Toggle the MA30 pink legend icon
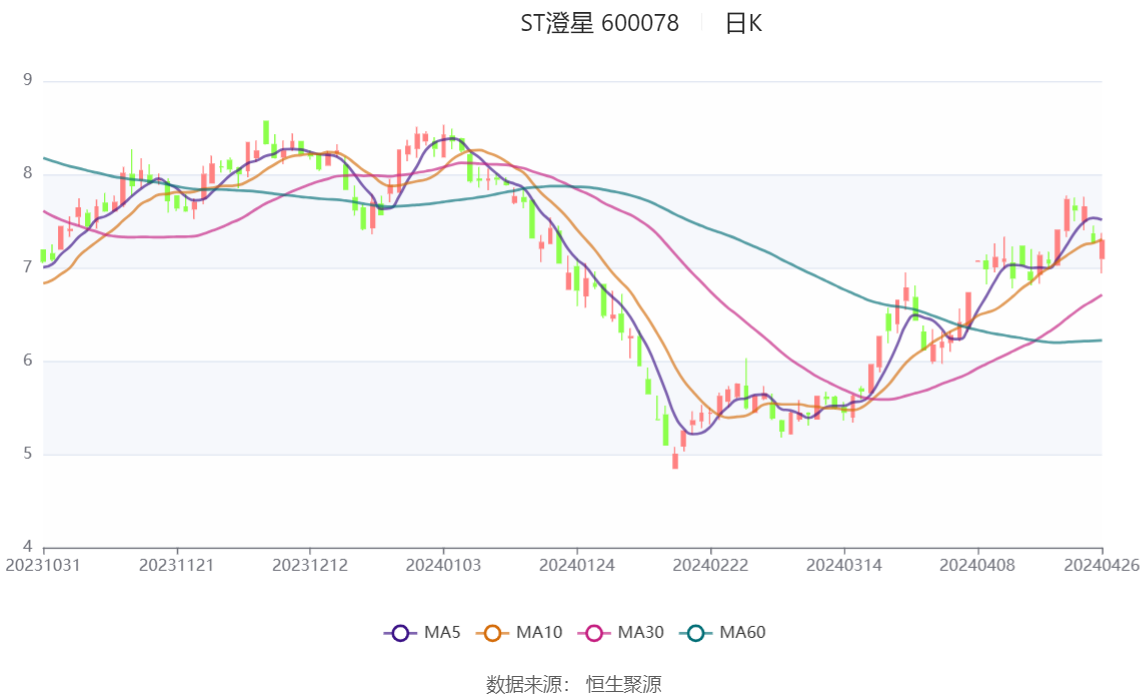 (x=594, y=633)
